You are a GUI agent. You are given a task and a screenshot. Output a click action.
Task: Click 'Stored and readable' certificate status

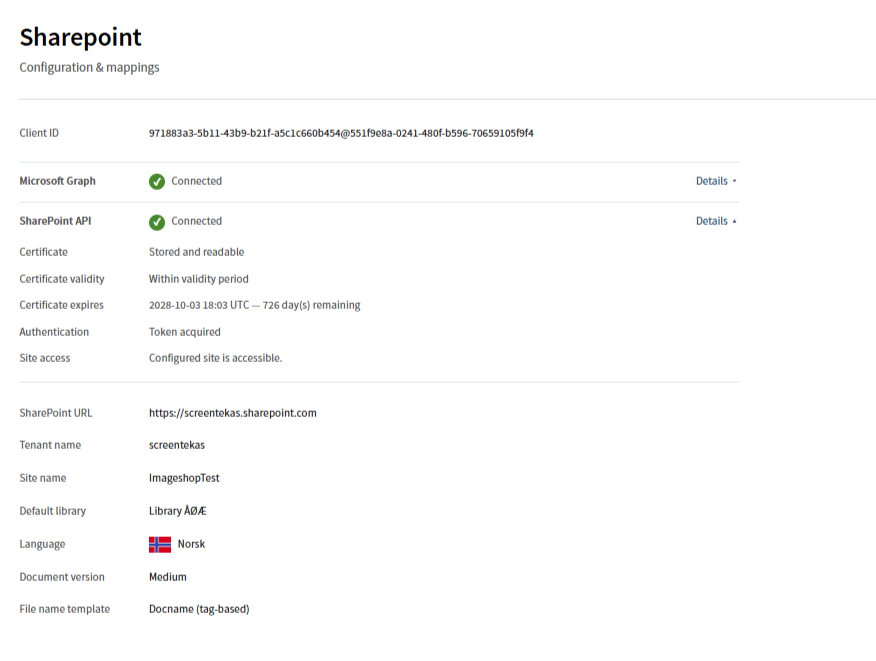(x=197, y=252)
